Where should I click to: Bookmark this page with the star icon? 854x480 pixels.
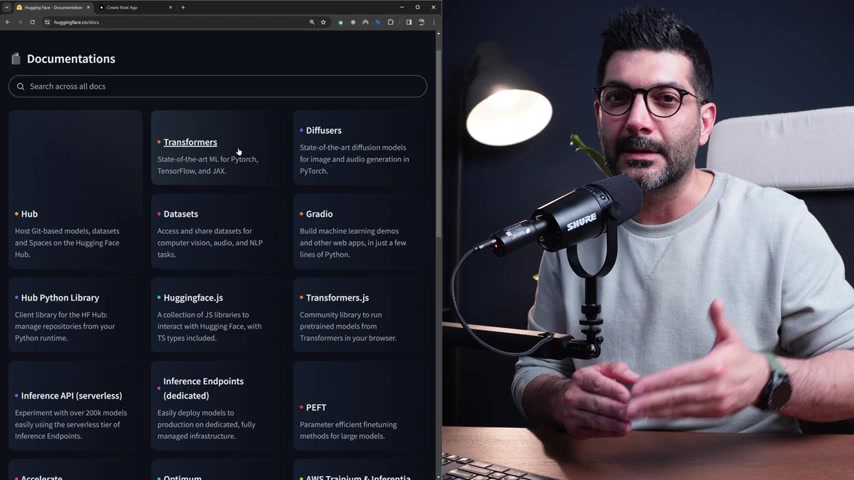(324, 22)
